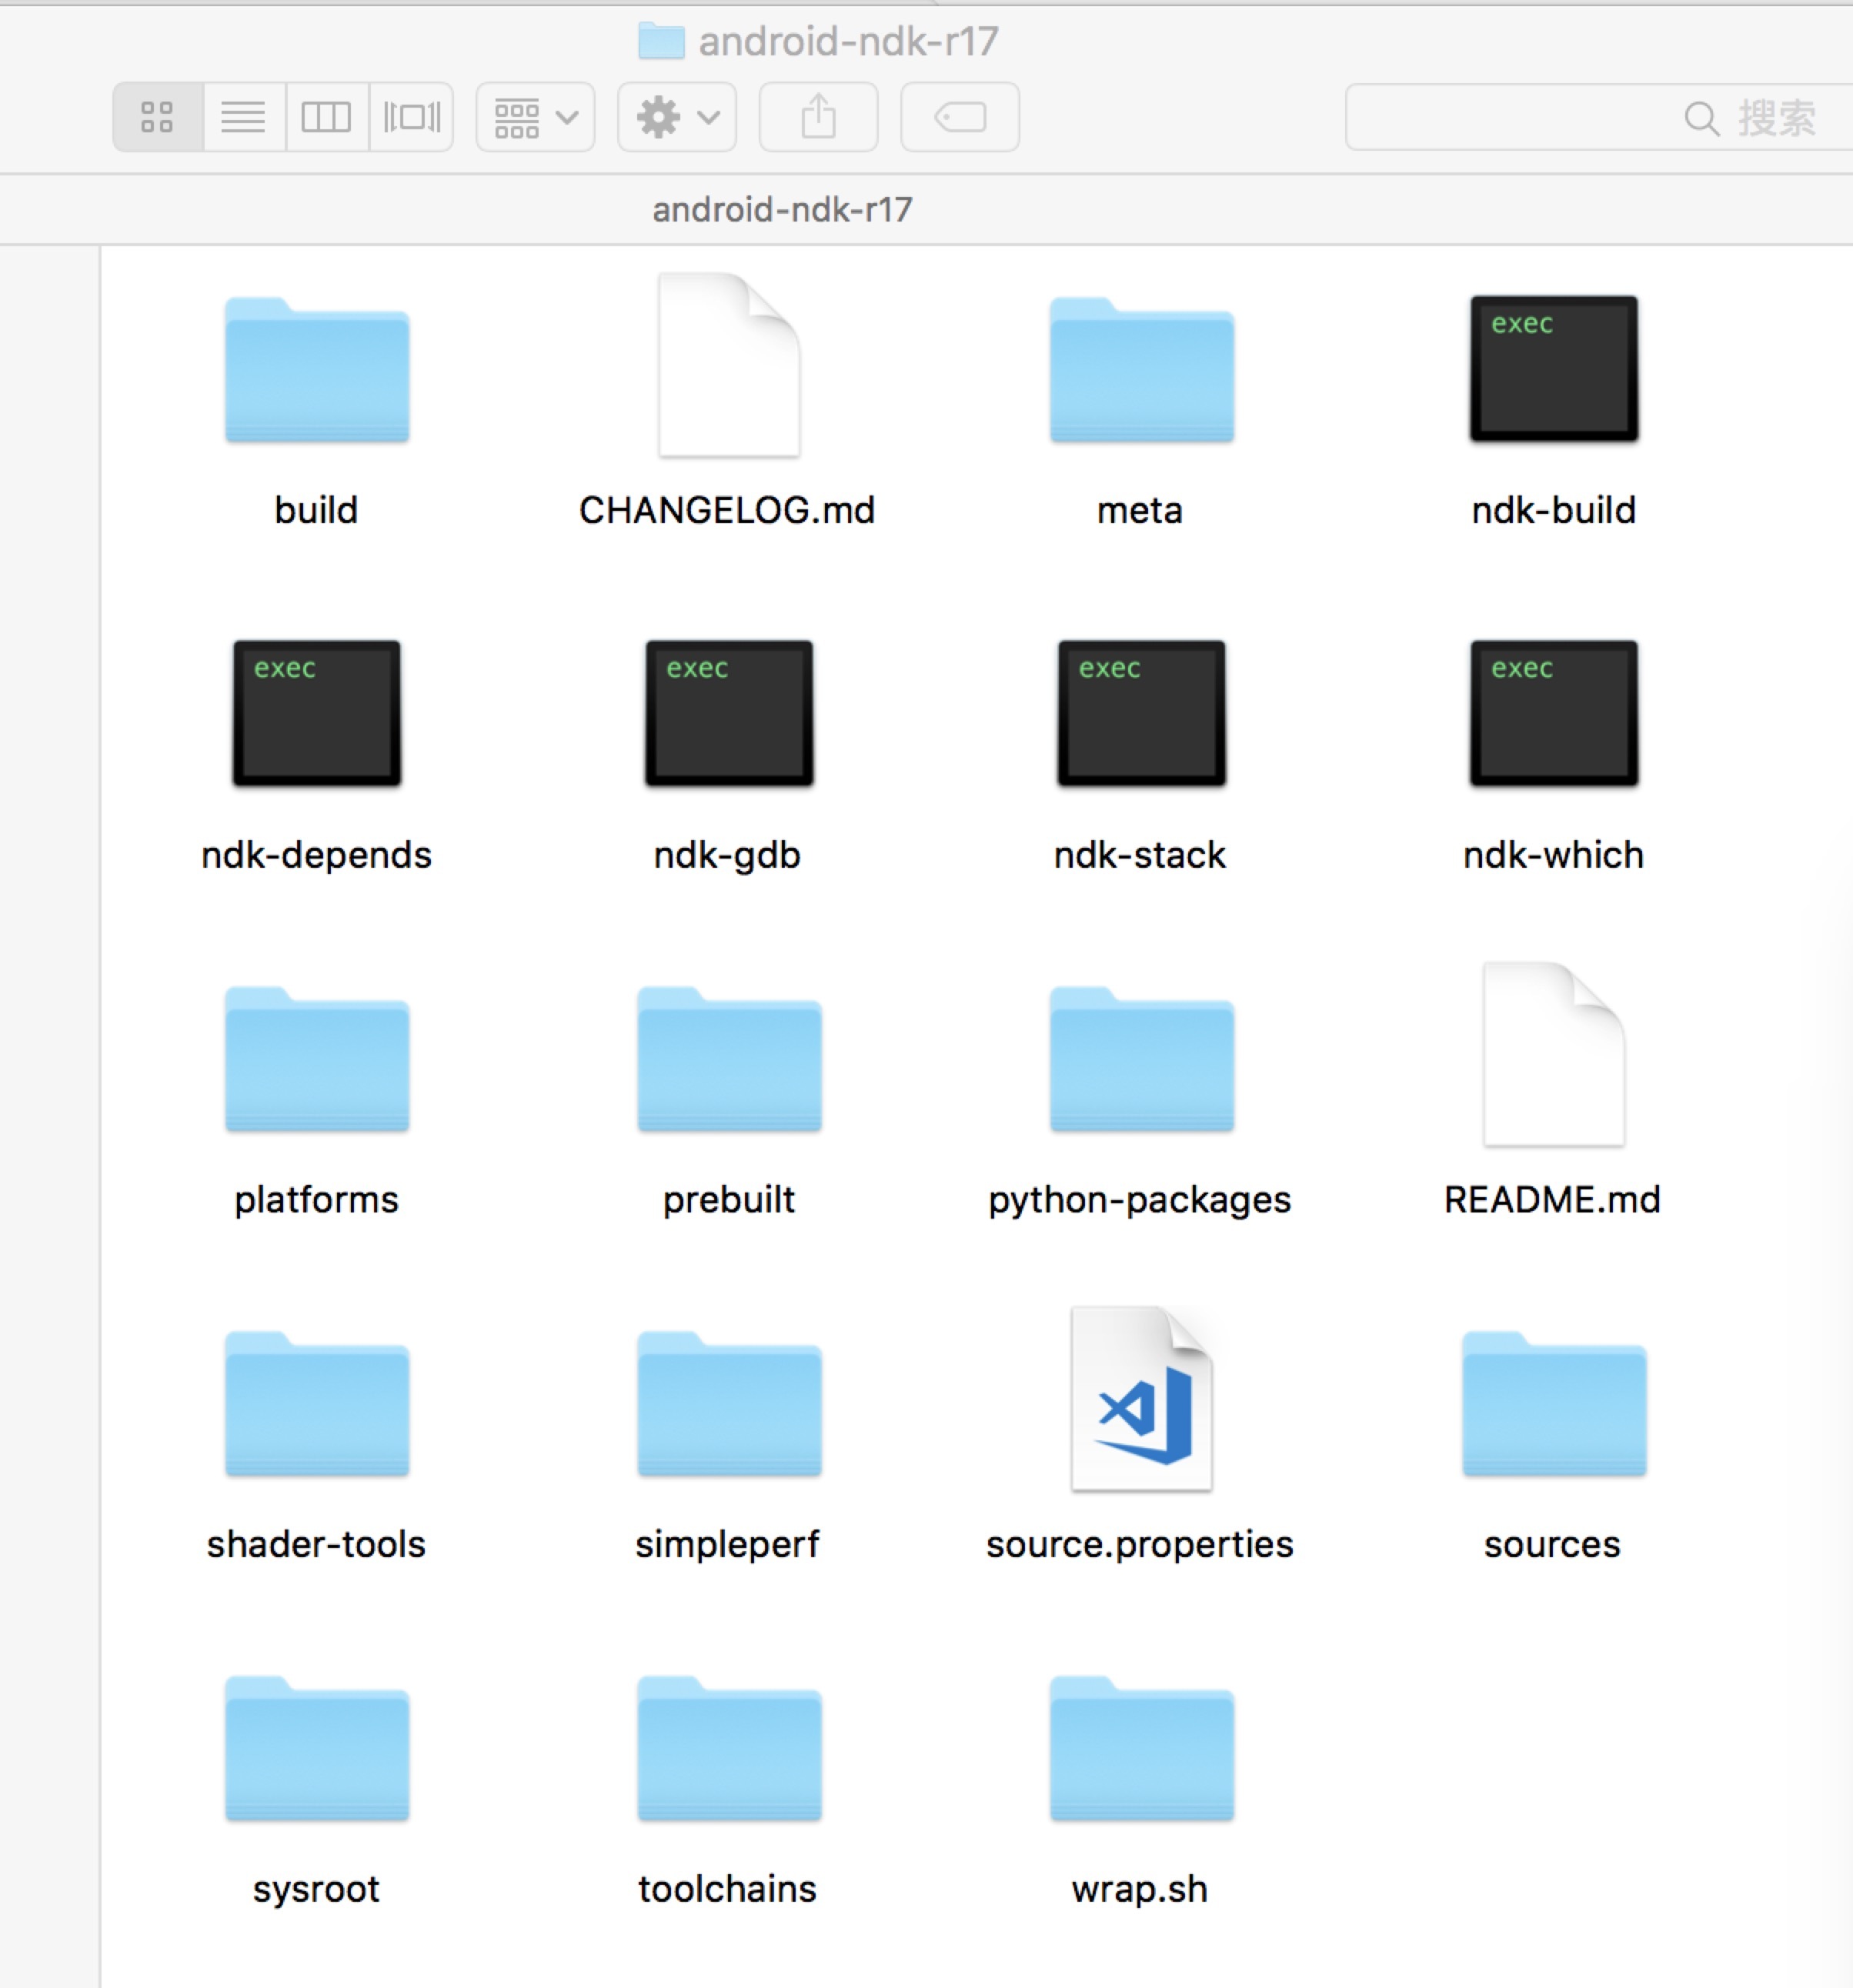The image size is (1853, 1988).
Task: Switch to column view mode
Action: coord(326,117)
